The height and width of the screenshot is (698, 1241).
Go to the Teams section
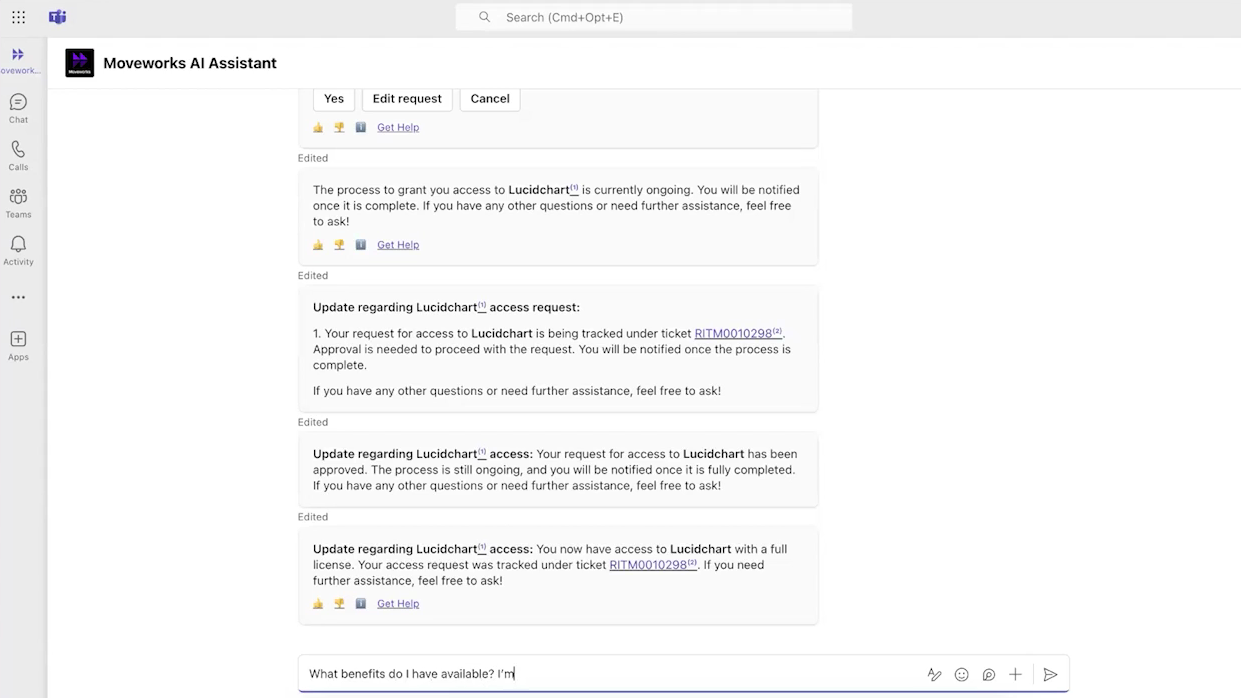tap(18, 203)
